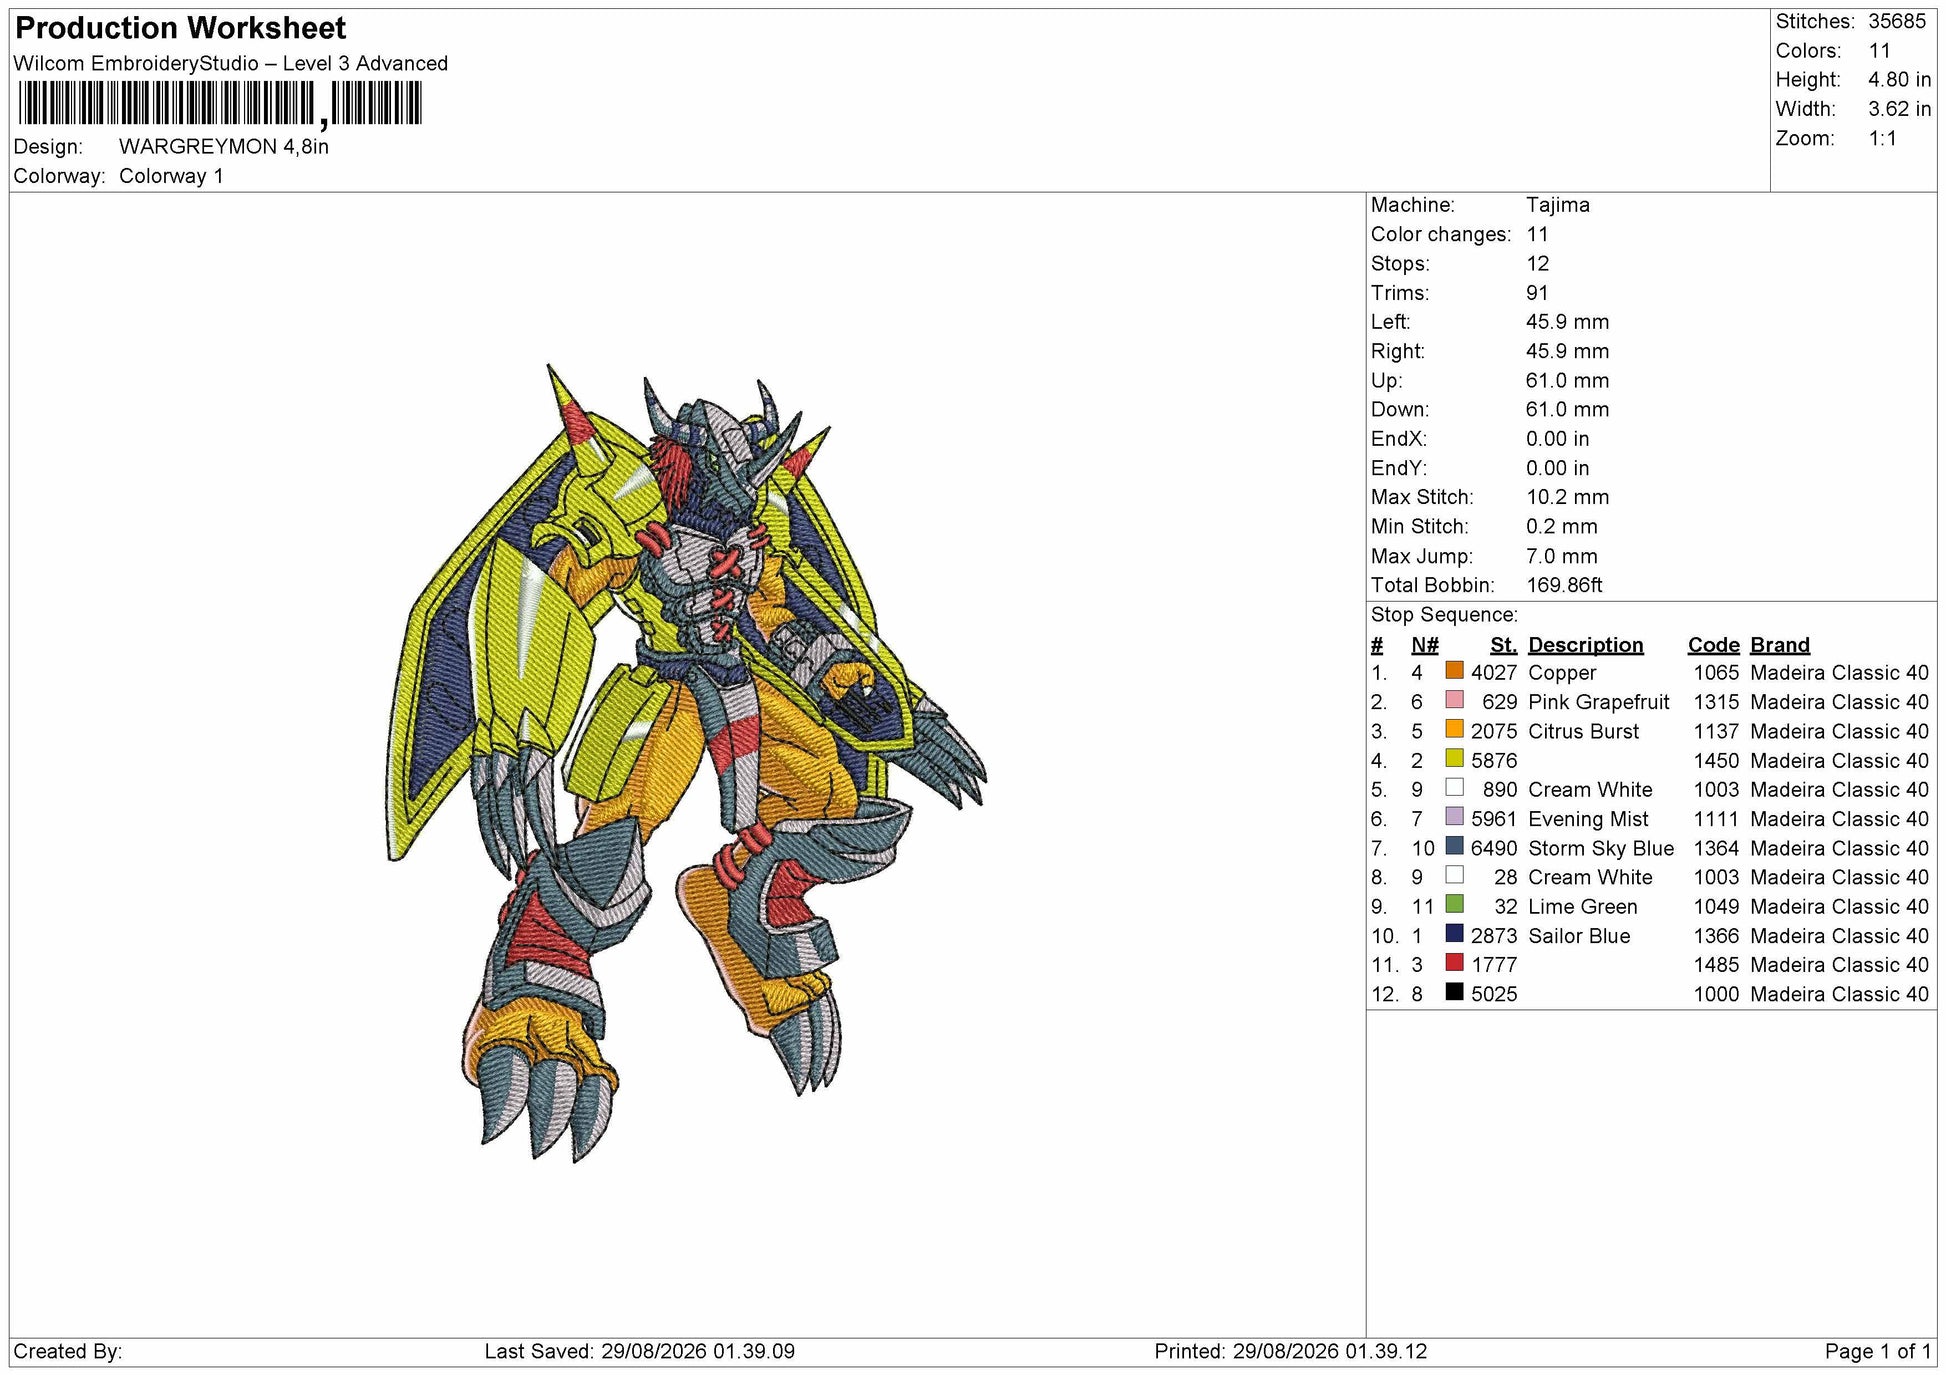Click the "Description" column header
The height and width of the screenshot is (1375, 1946).
[1586, 645]
